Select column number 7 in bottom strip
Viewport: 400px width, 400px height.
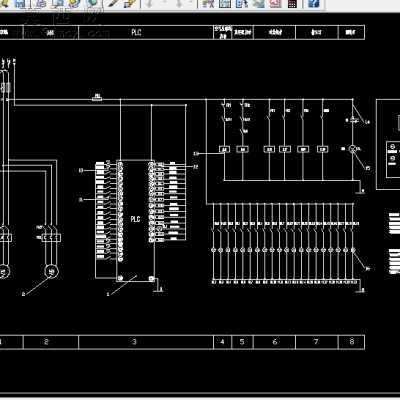[316, 342]
